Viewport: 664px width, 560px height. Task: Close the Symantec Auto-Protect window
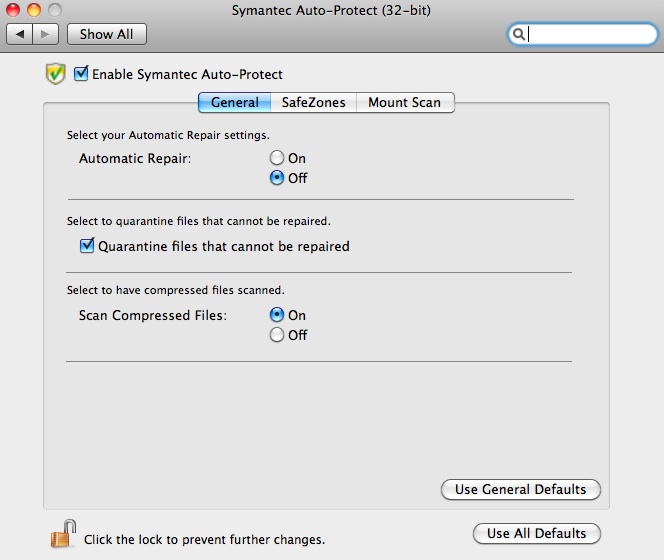pos(14,10)
